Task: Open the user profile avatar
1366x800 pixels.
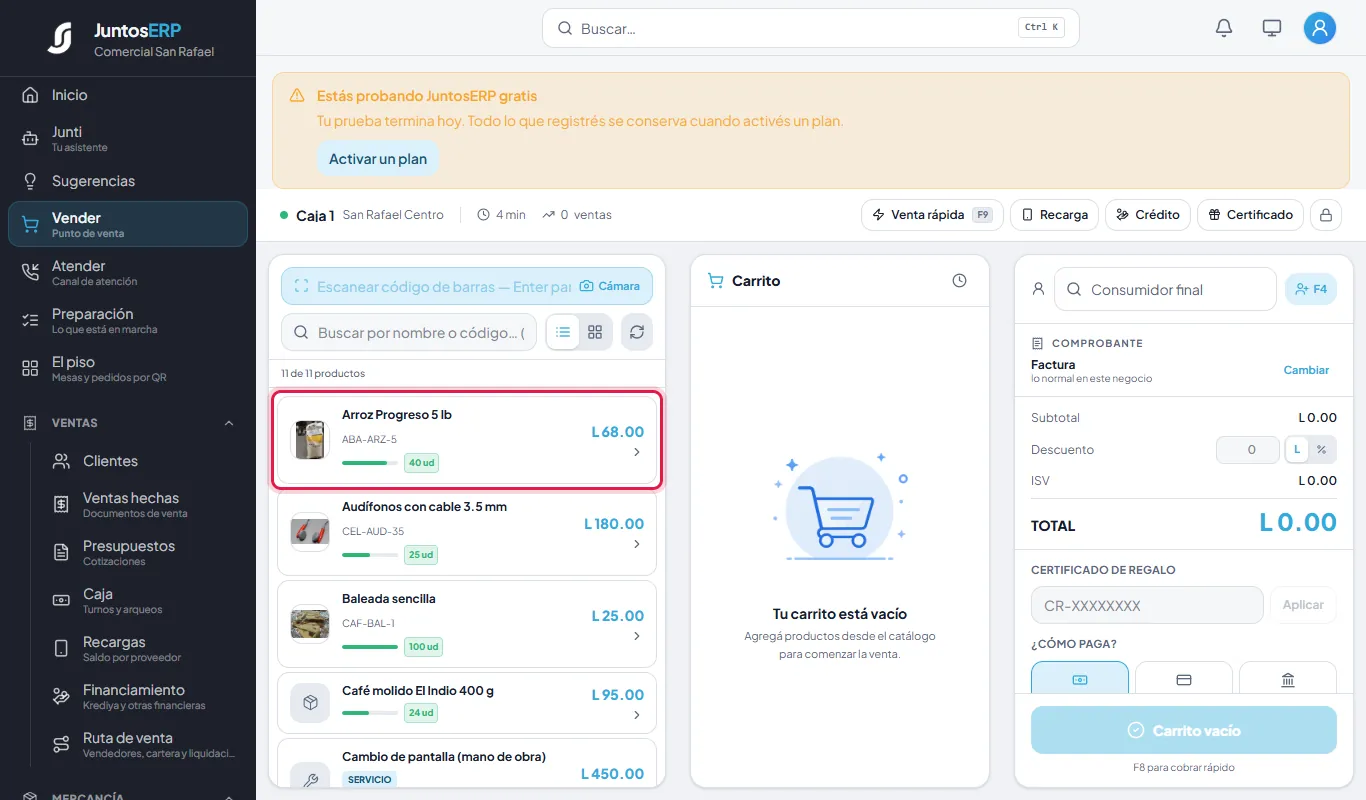Action: tap(1320, 28)
